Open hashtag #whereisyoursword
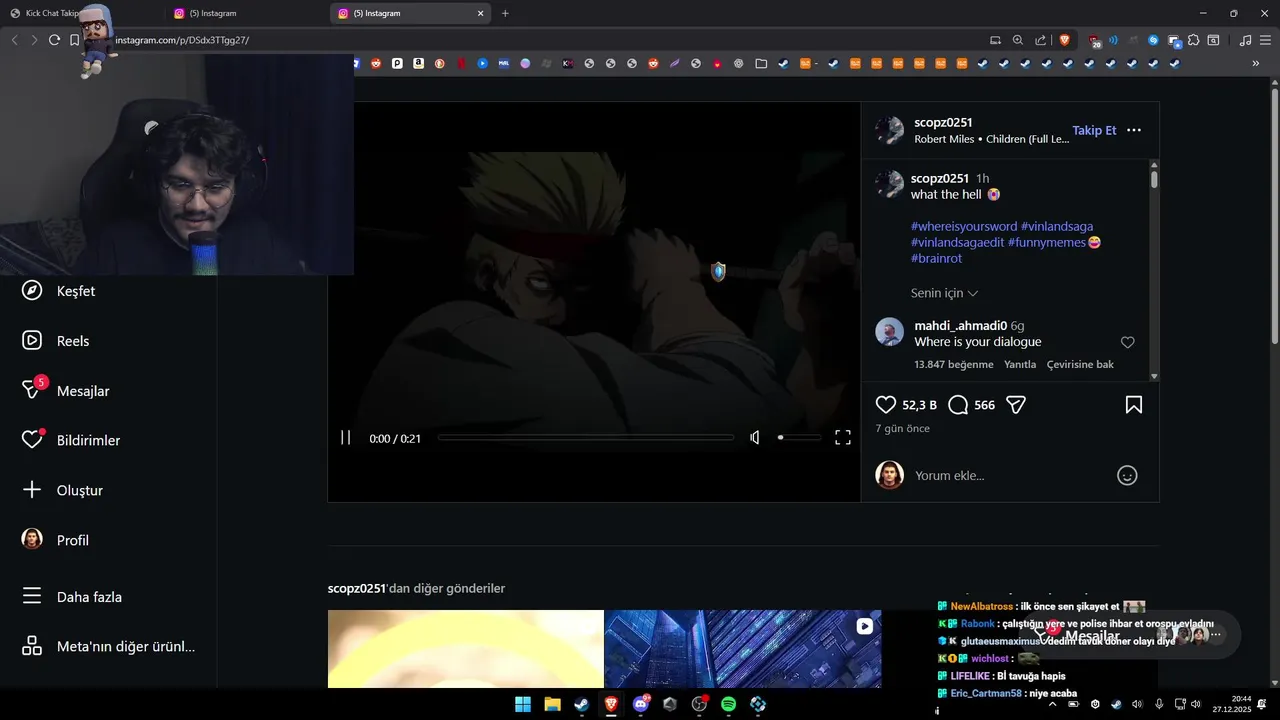The height and width of the screenshot is (720, 1280). pos(964,226)
